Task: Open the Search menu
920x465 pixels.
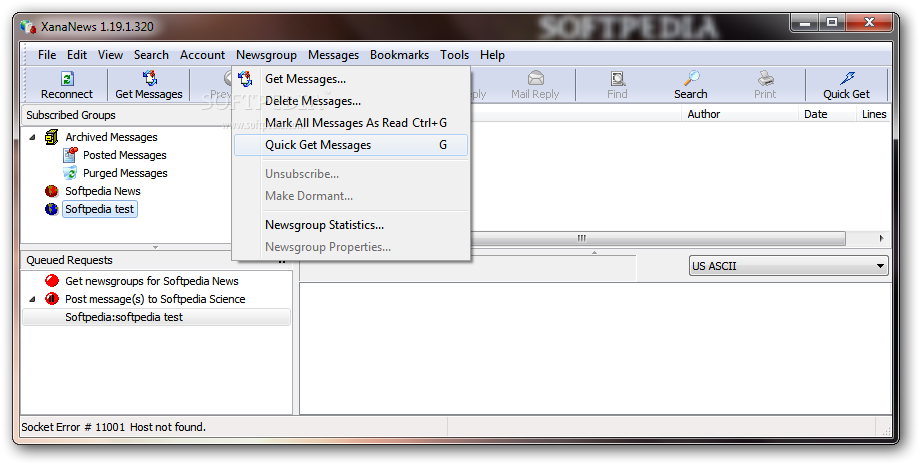Action: pyautogui.click(x=151, y=55)
